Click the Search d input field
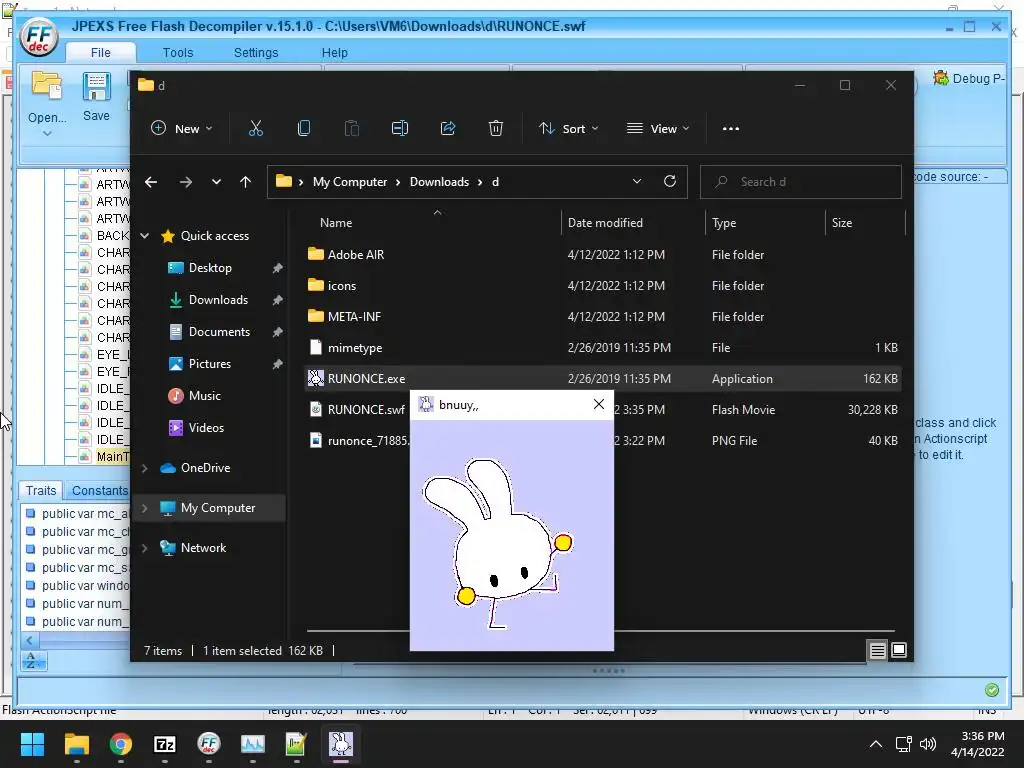 coord(801,182)
